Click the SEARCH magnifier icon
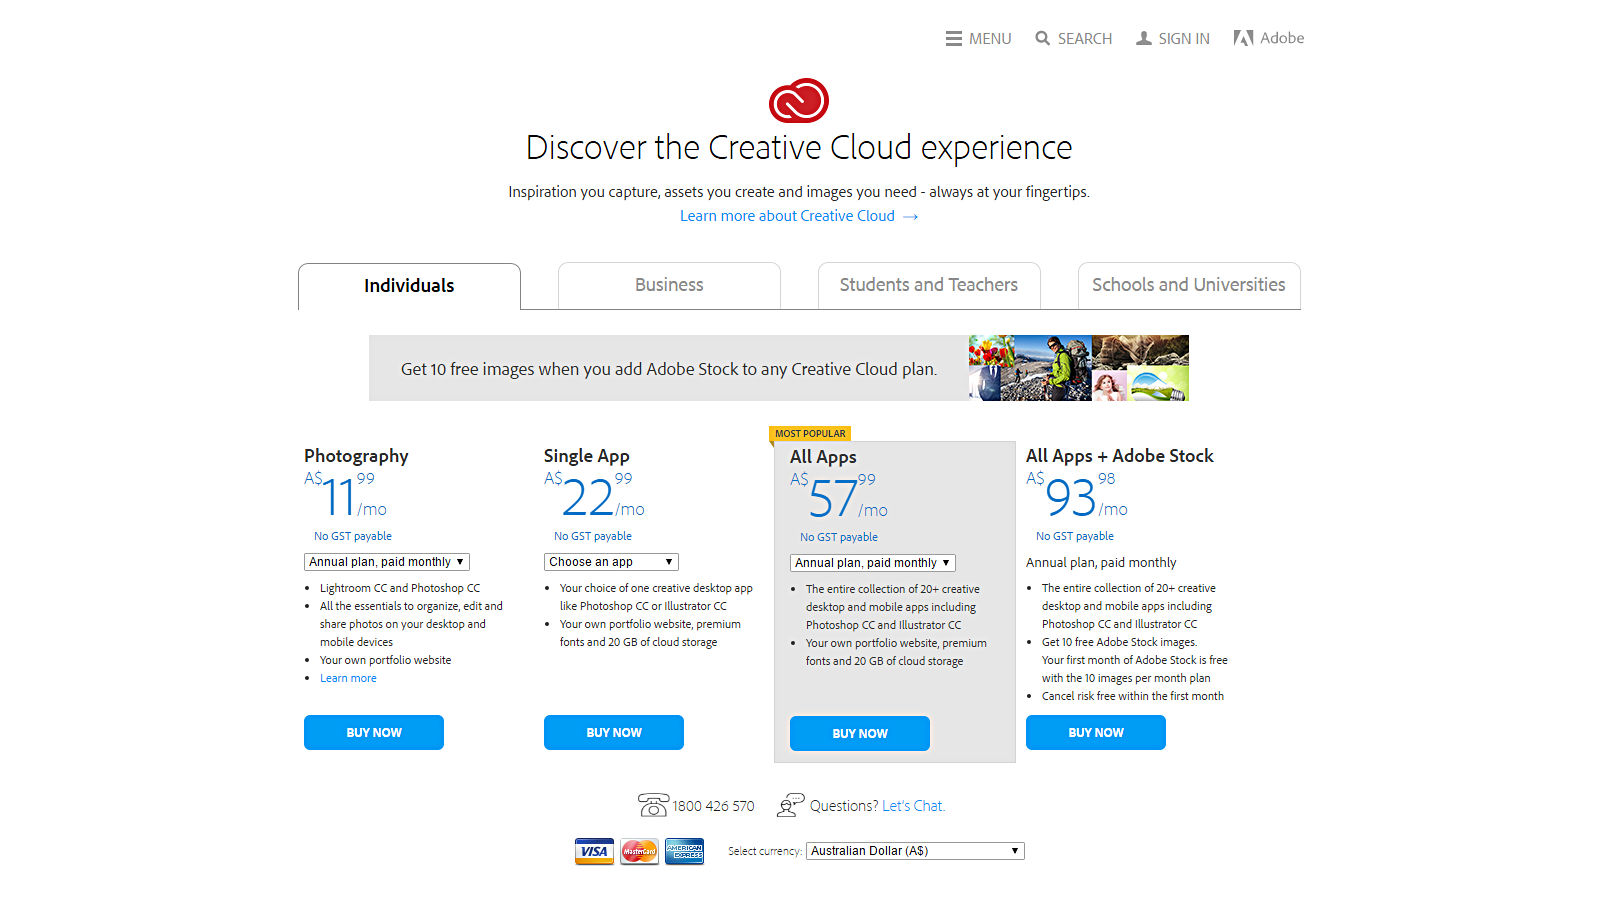The width and height of the screenshot is (1600, 900). point(1043,39)
